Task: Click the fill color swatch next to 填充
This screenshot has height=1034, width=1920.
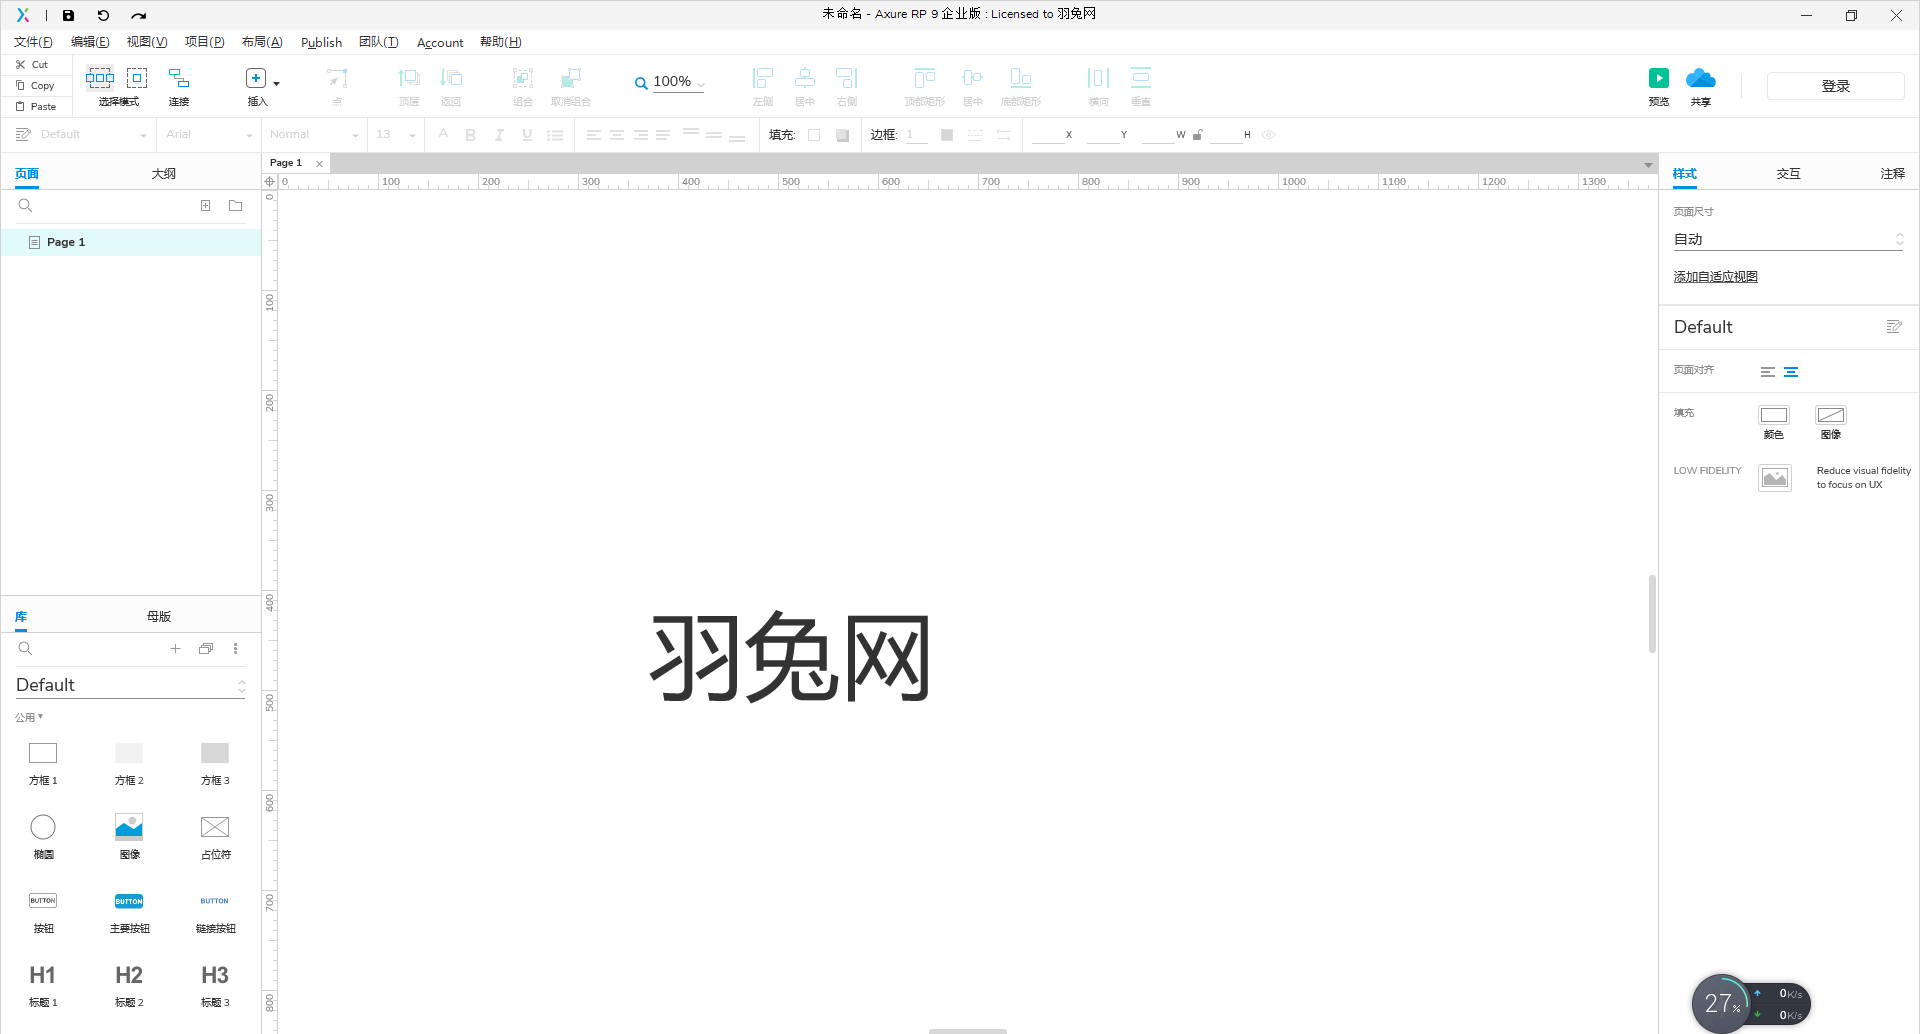Action: tap(814, 135)
